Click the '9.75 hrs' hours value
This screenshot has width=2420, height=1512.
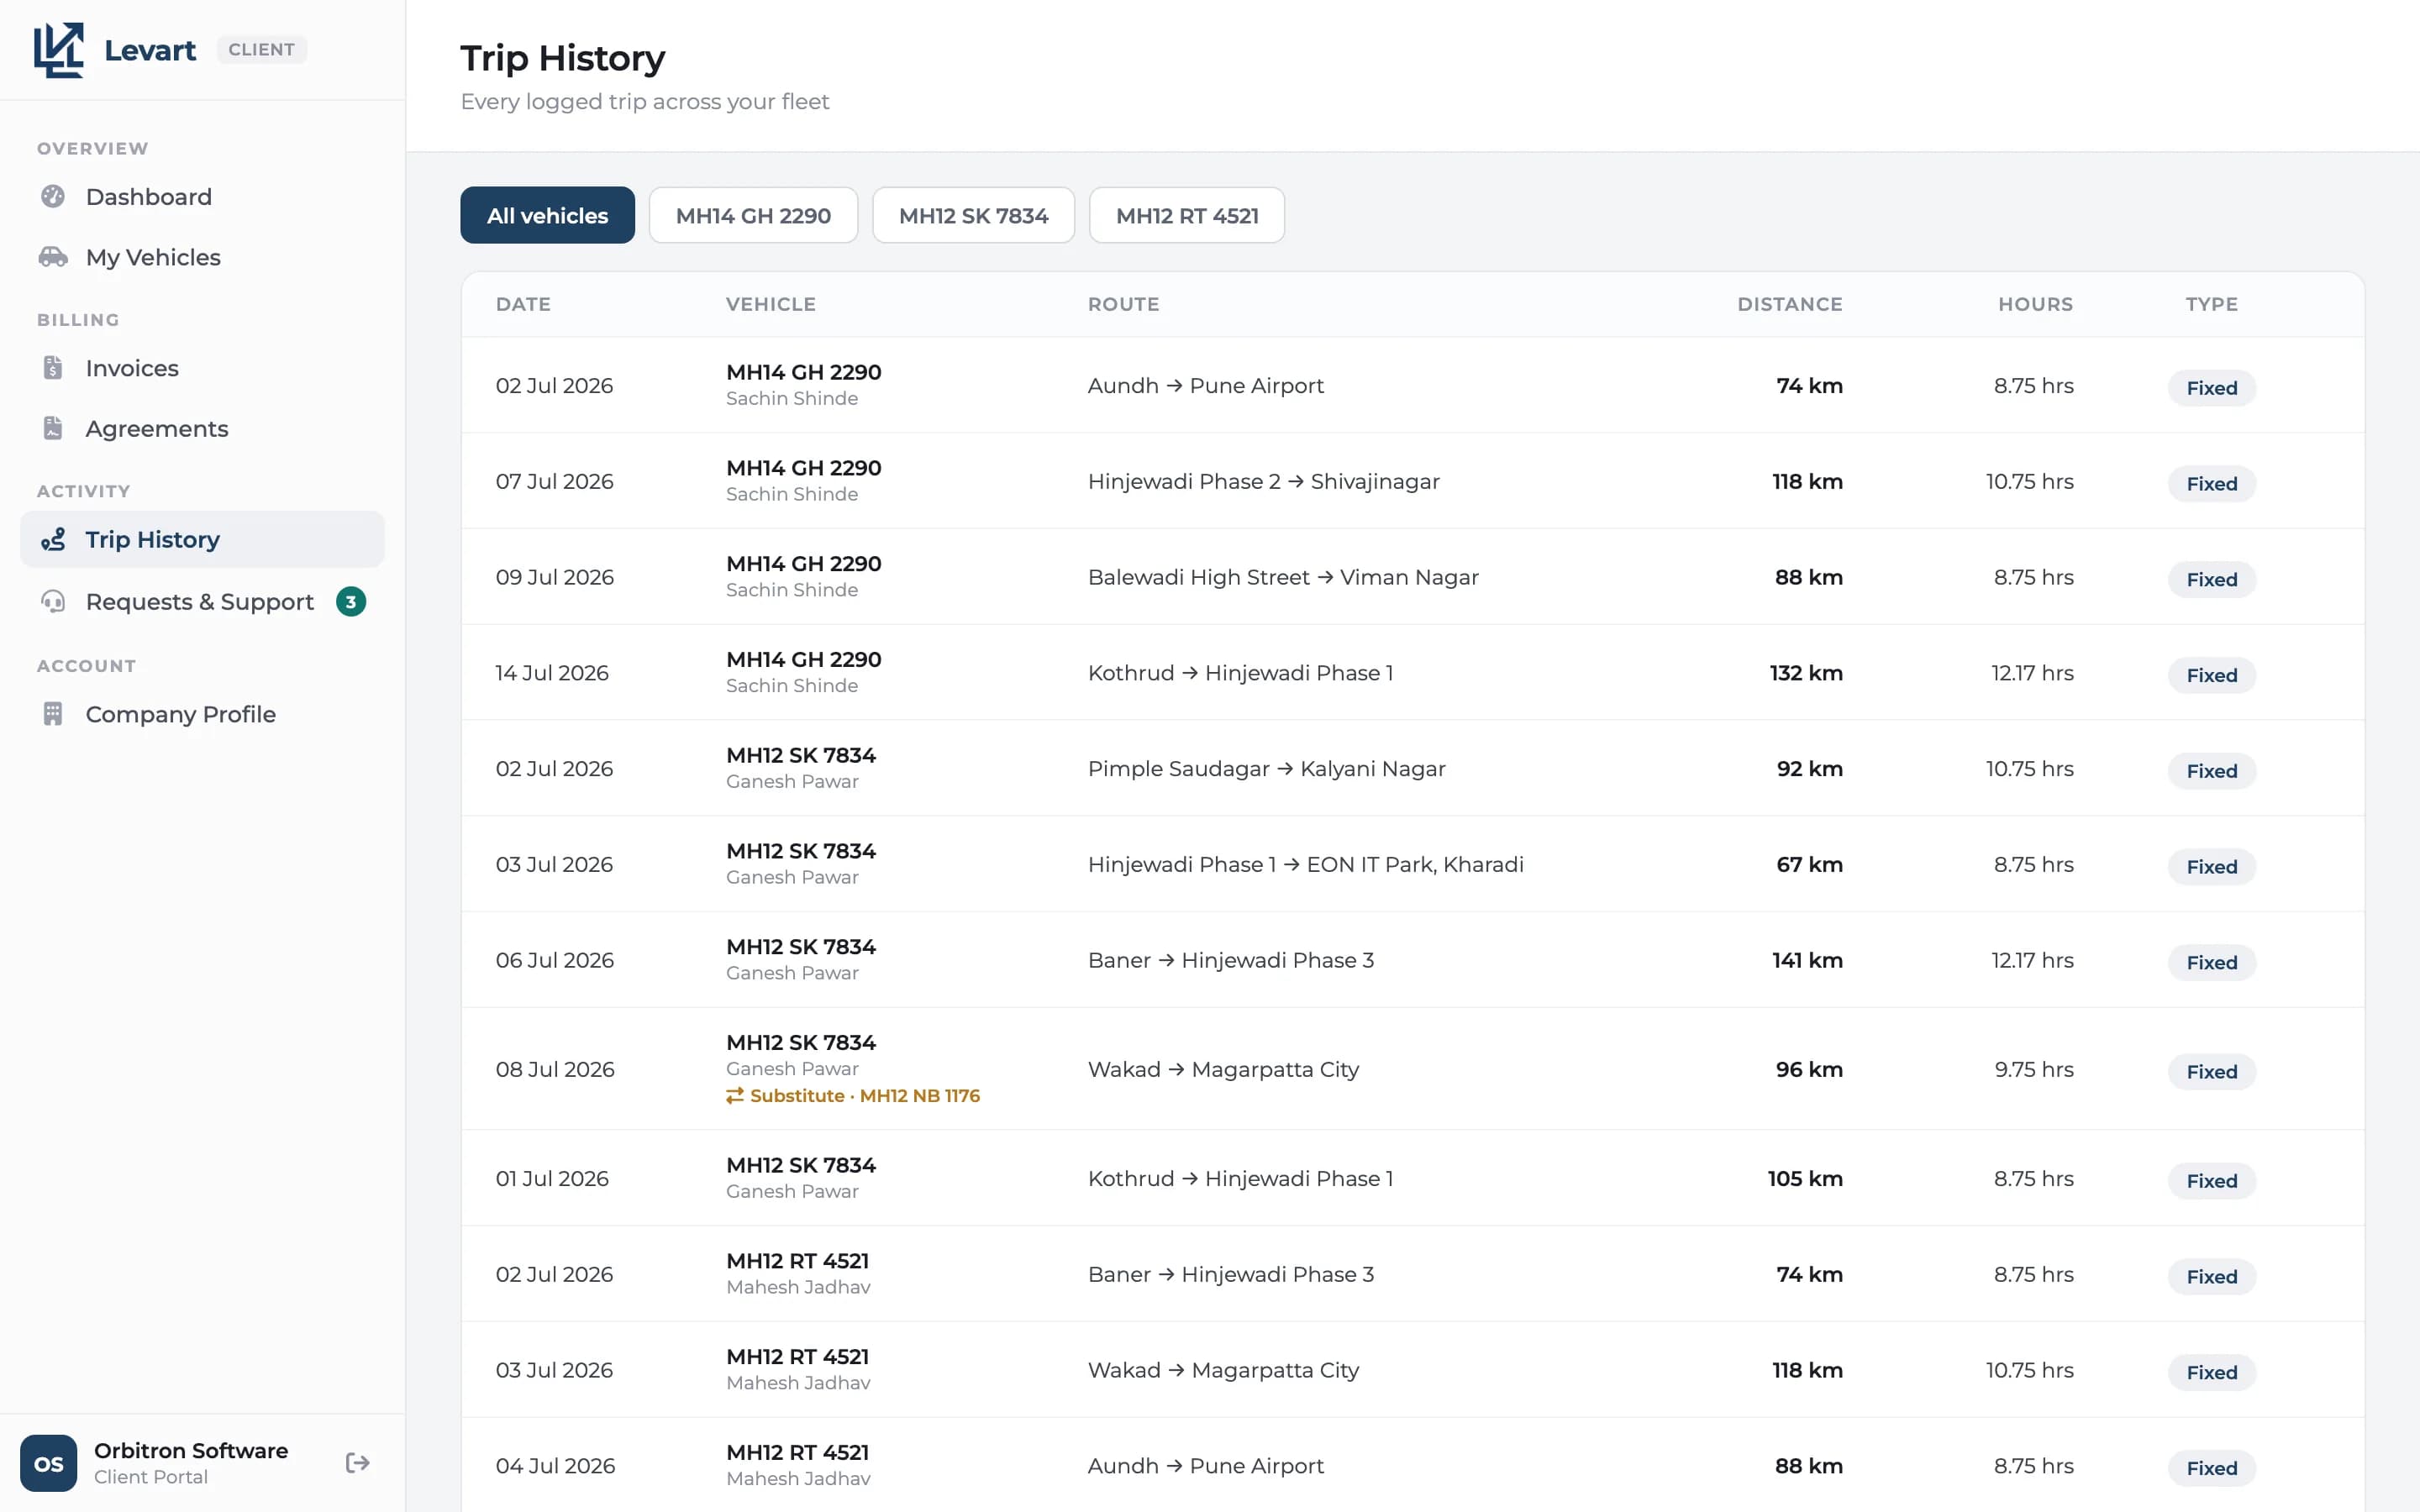2034,1070
